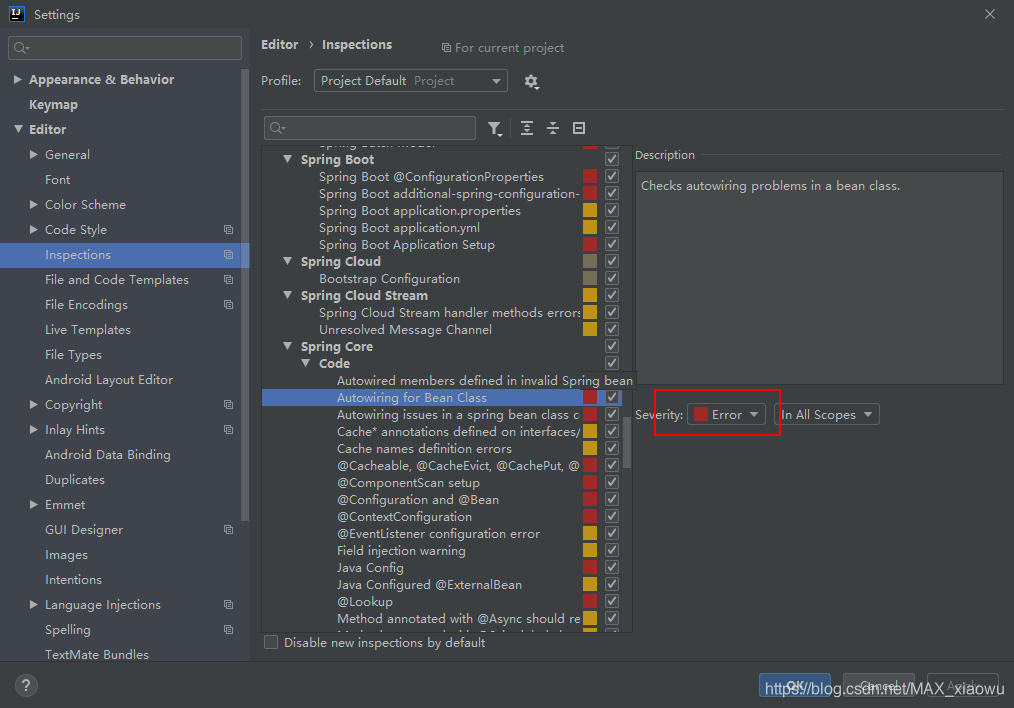
Task: Collapse the Spring Cloud Stream group
Action: [288, 295]
